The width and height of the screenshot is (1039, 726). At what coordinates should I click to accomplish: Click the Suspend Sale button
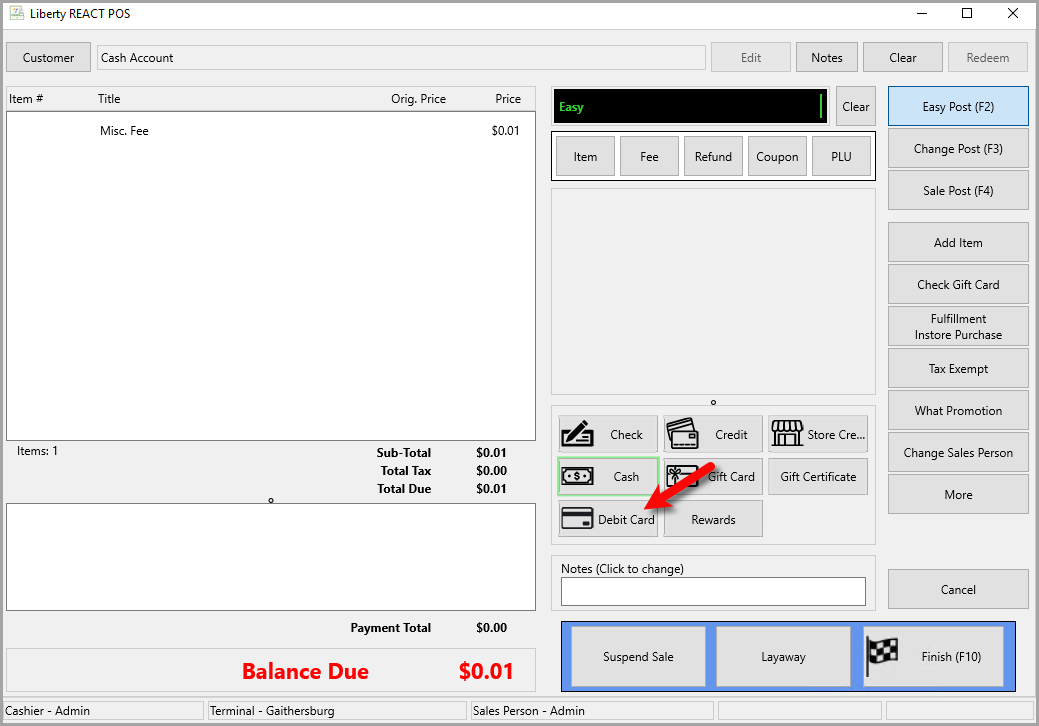pyautogui.click(x=638, y=656)
